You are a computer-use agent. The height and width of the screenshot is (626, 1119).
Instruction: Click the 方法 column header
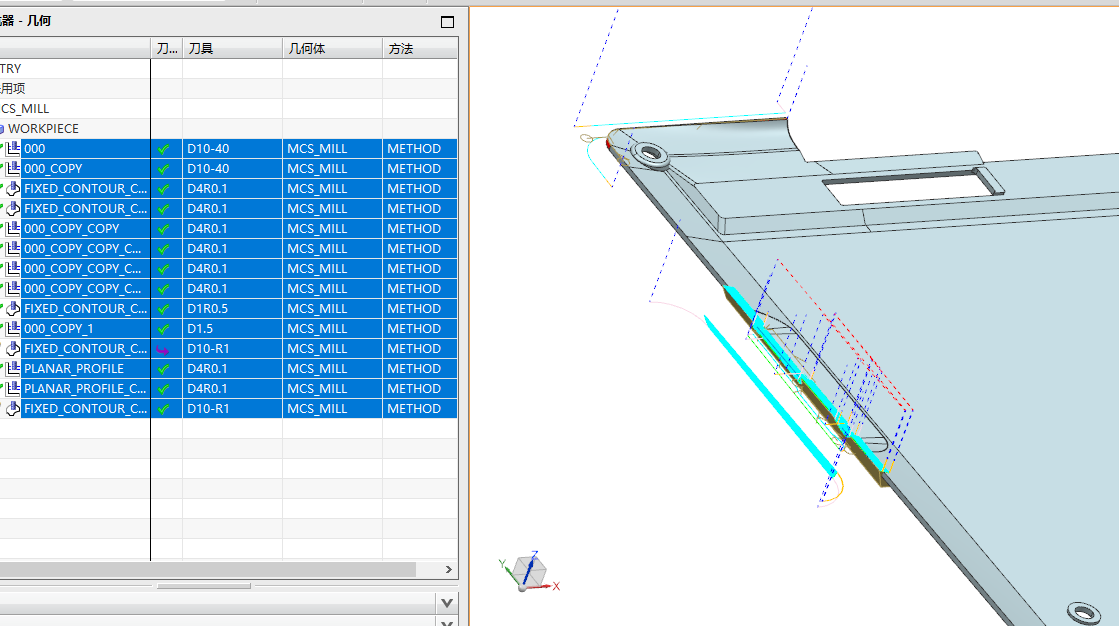[420, 49]
